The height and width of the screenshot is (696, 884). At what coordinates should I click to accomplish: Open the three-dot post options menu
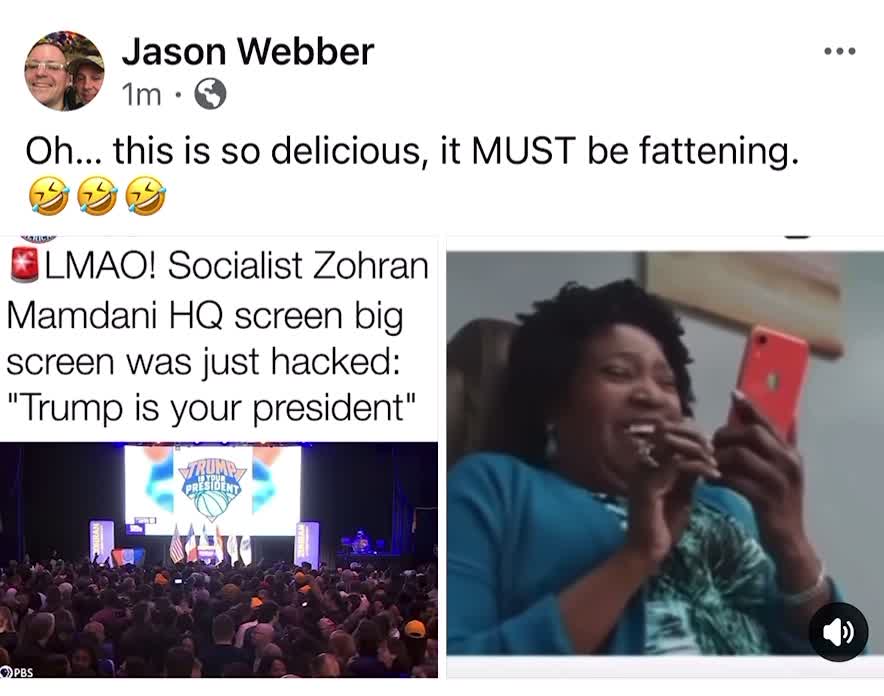[839, 51]
